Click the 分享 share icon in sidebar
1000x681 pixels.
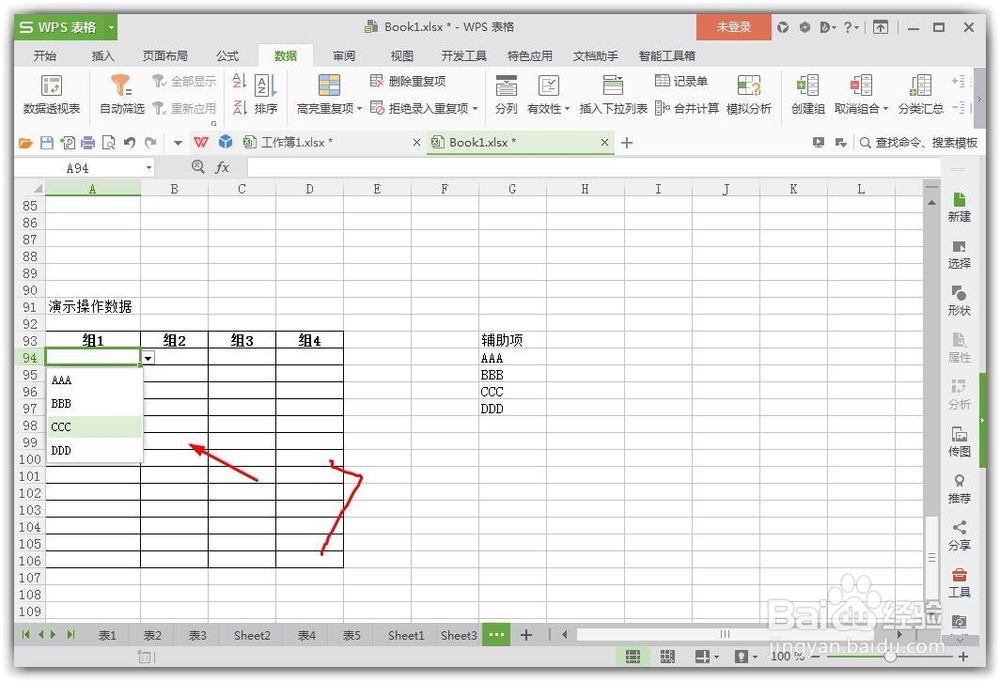click(x=959, y=529)
